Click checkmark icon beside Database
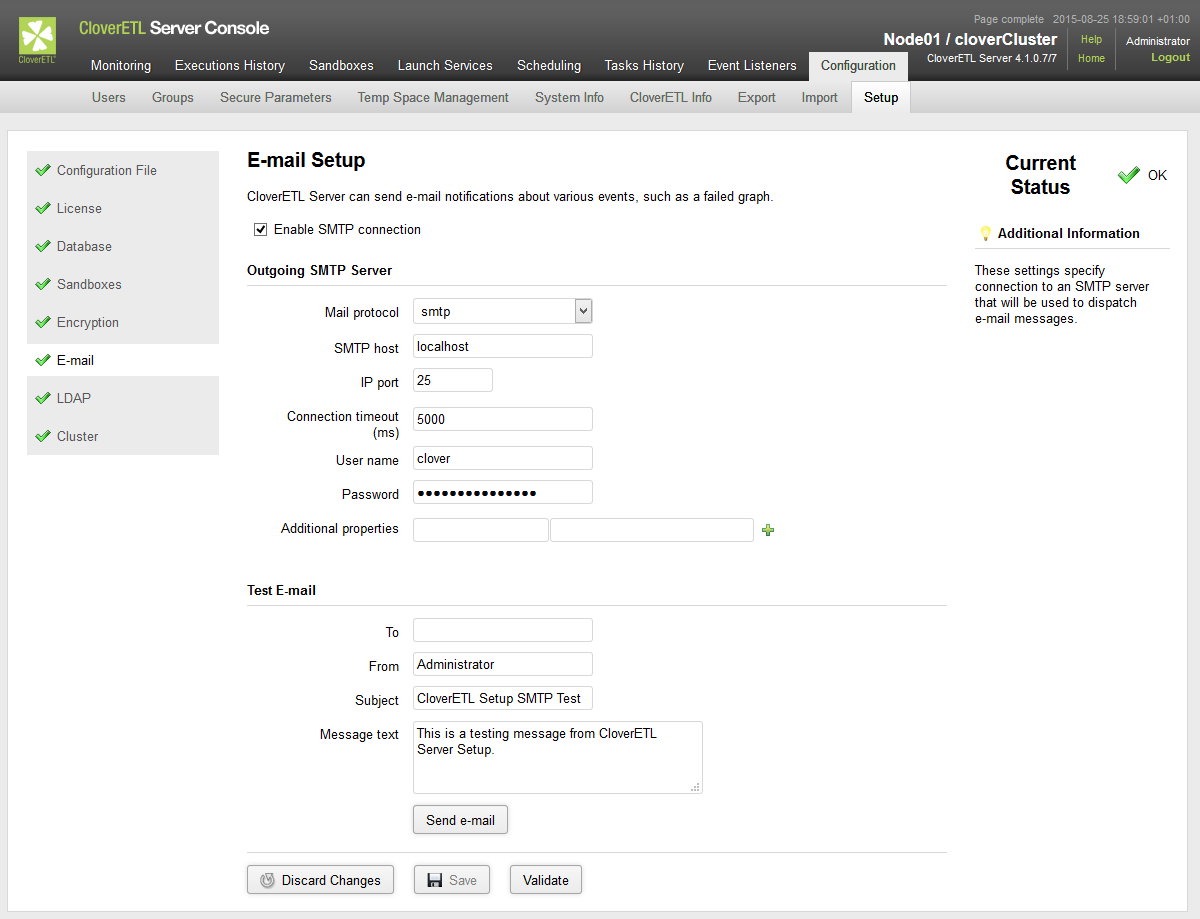Image resolution: width=1200 pixels, height=919 pixels. pyautogui.click(x=42, y=246)
